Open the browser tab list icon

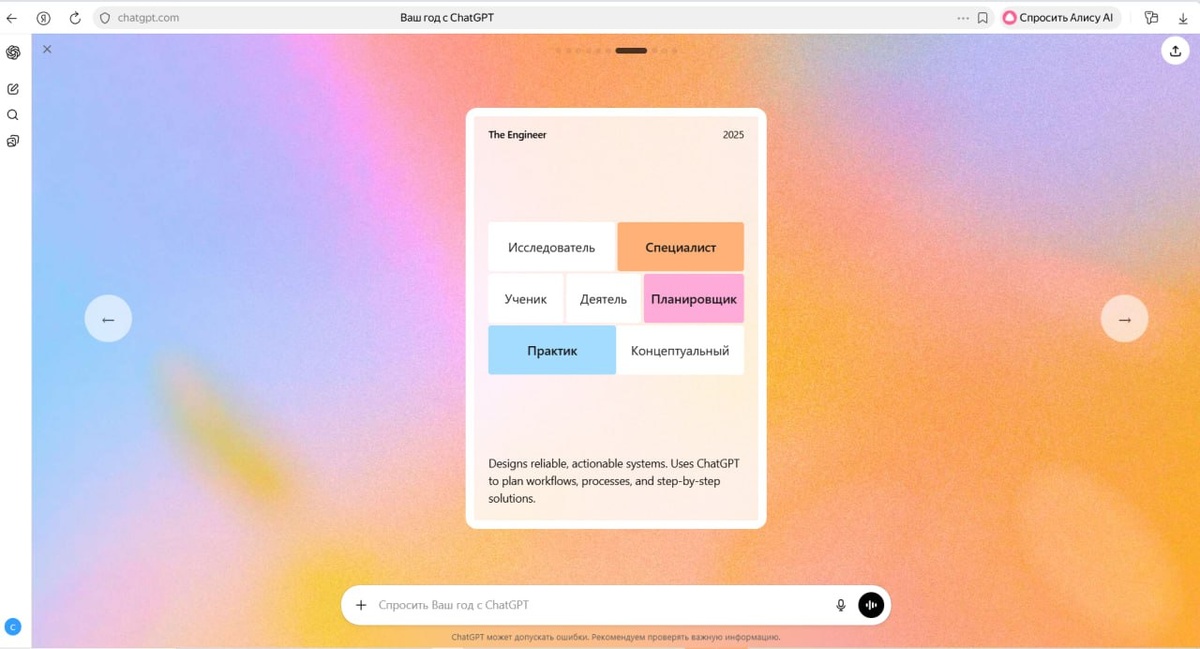pyautogui.click(x=1152, y=18)
